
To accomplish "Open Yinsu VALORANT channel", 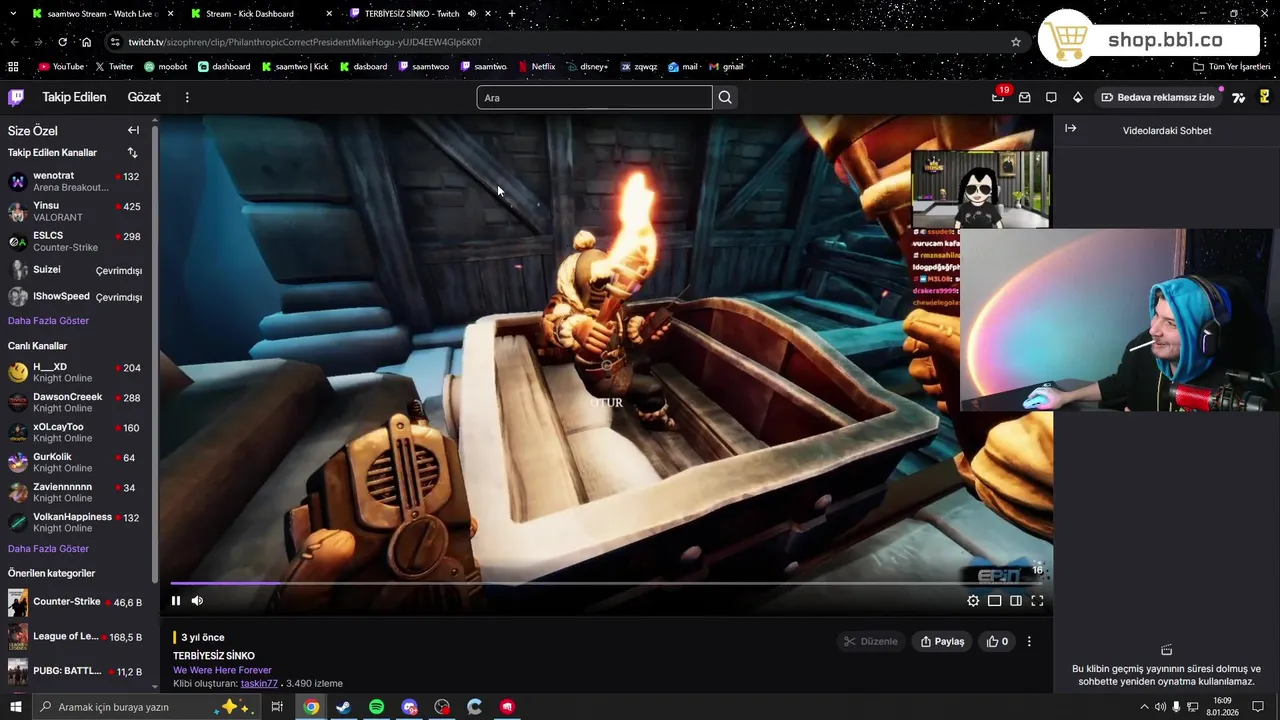I will tap(75, 211).
